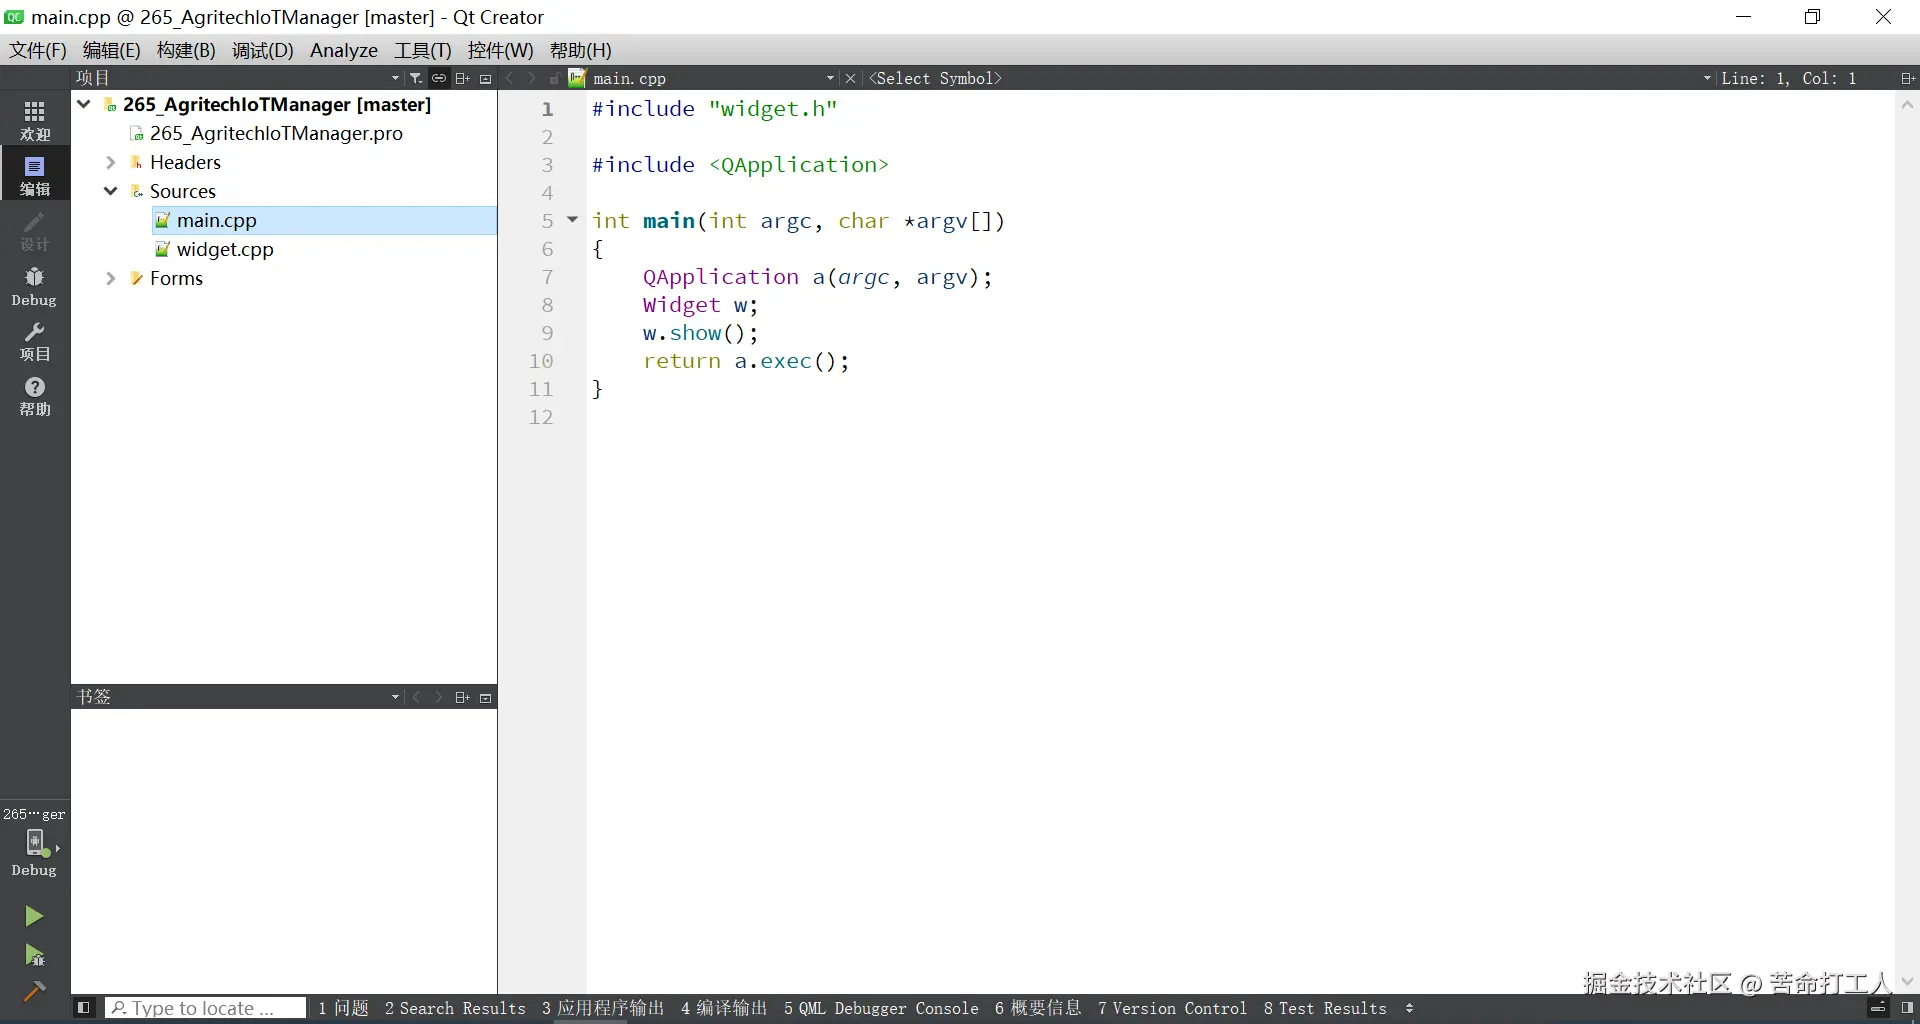Screen dimensions: 1920x1024
Task: Place cursor on line 10 return statement
Action: click(746, 361)
